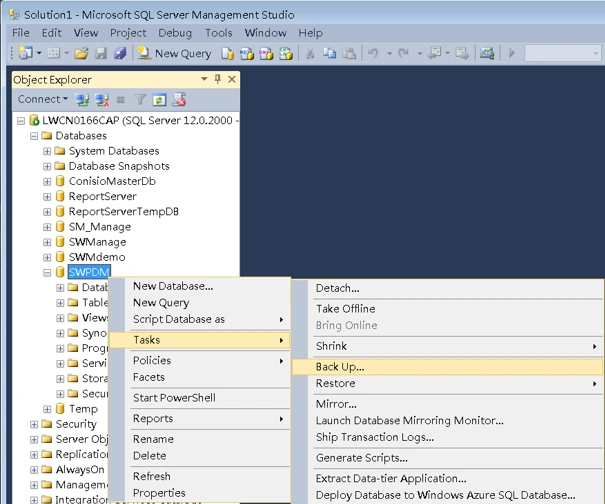Choose Extract Data-tier Application...
Viewport: 605px width, 504px height.
coord(447,479)
